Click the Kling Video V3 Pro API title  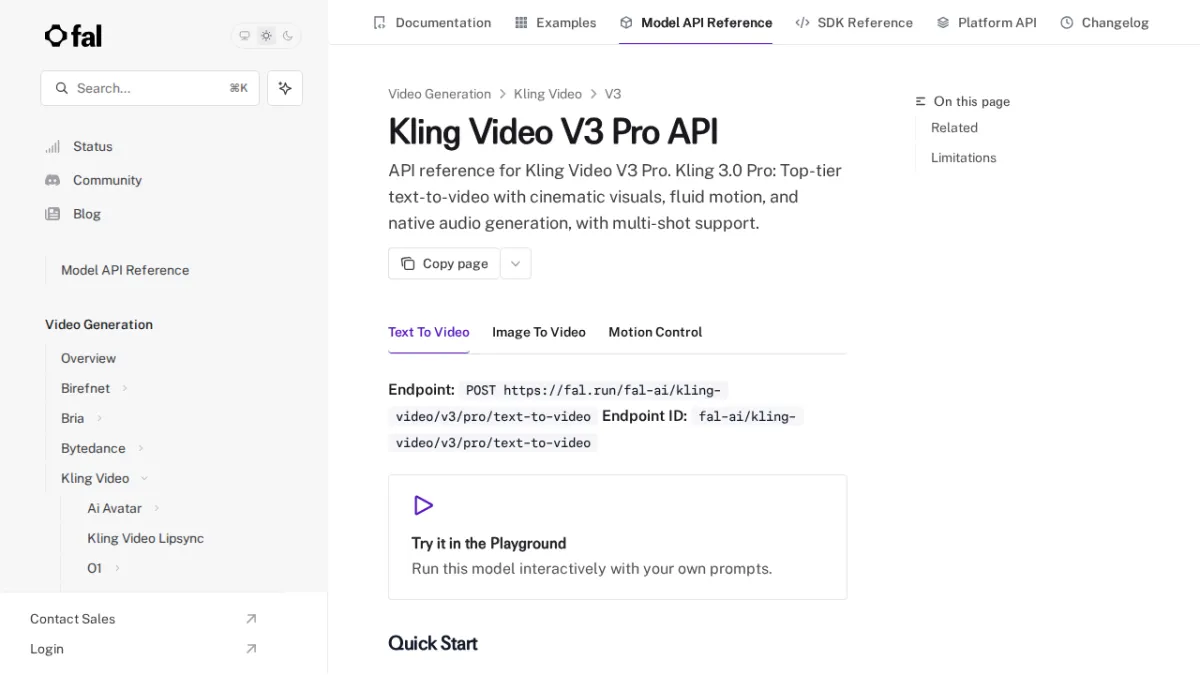click(553, 132)
